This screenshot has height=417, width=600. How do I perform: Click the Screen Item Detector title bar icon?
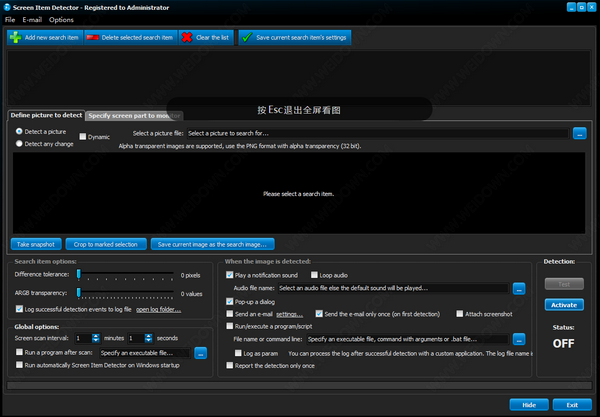tap(7, 7)
